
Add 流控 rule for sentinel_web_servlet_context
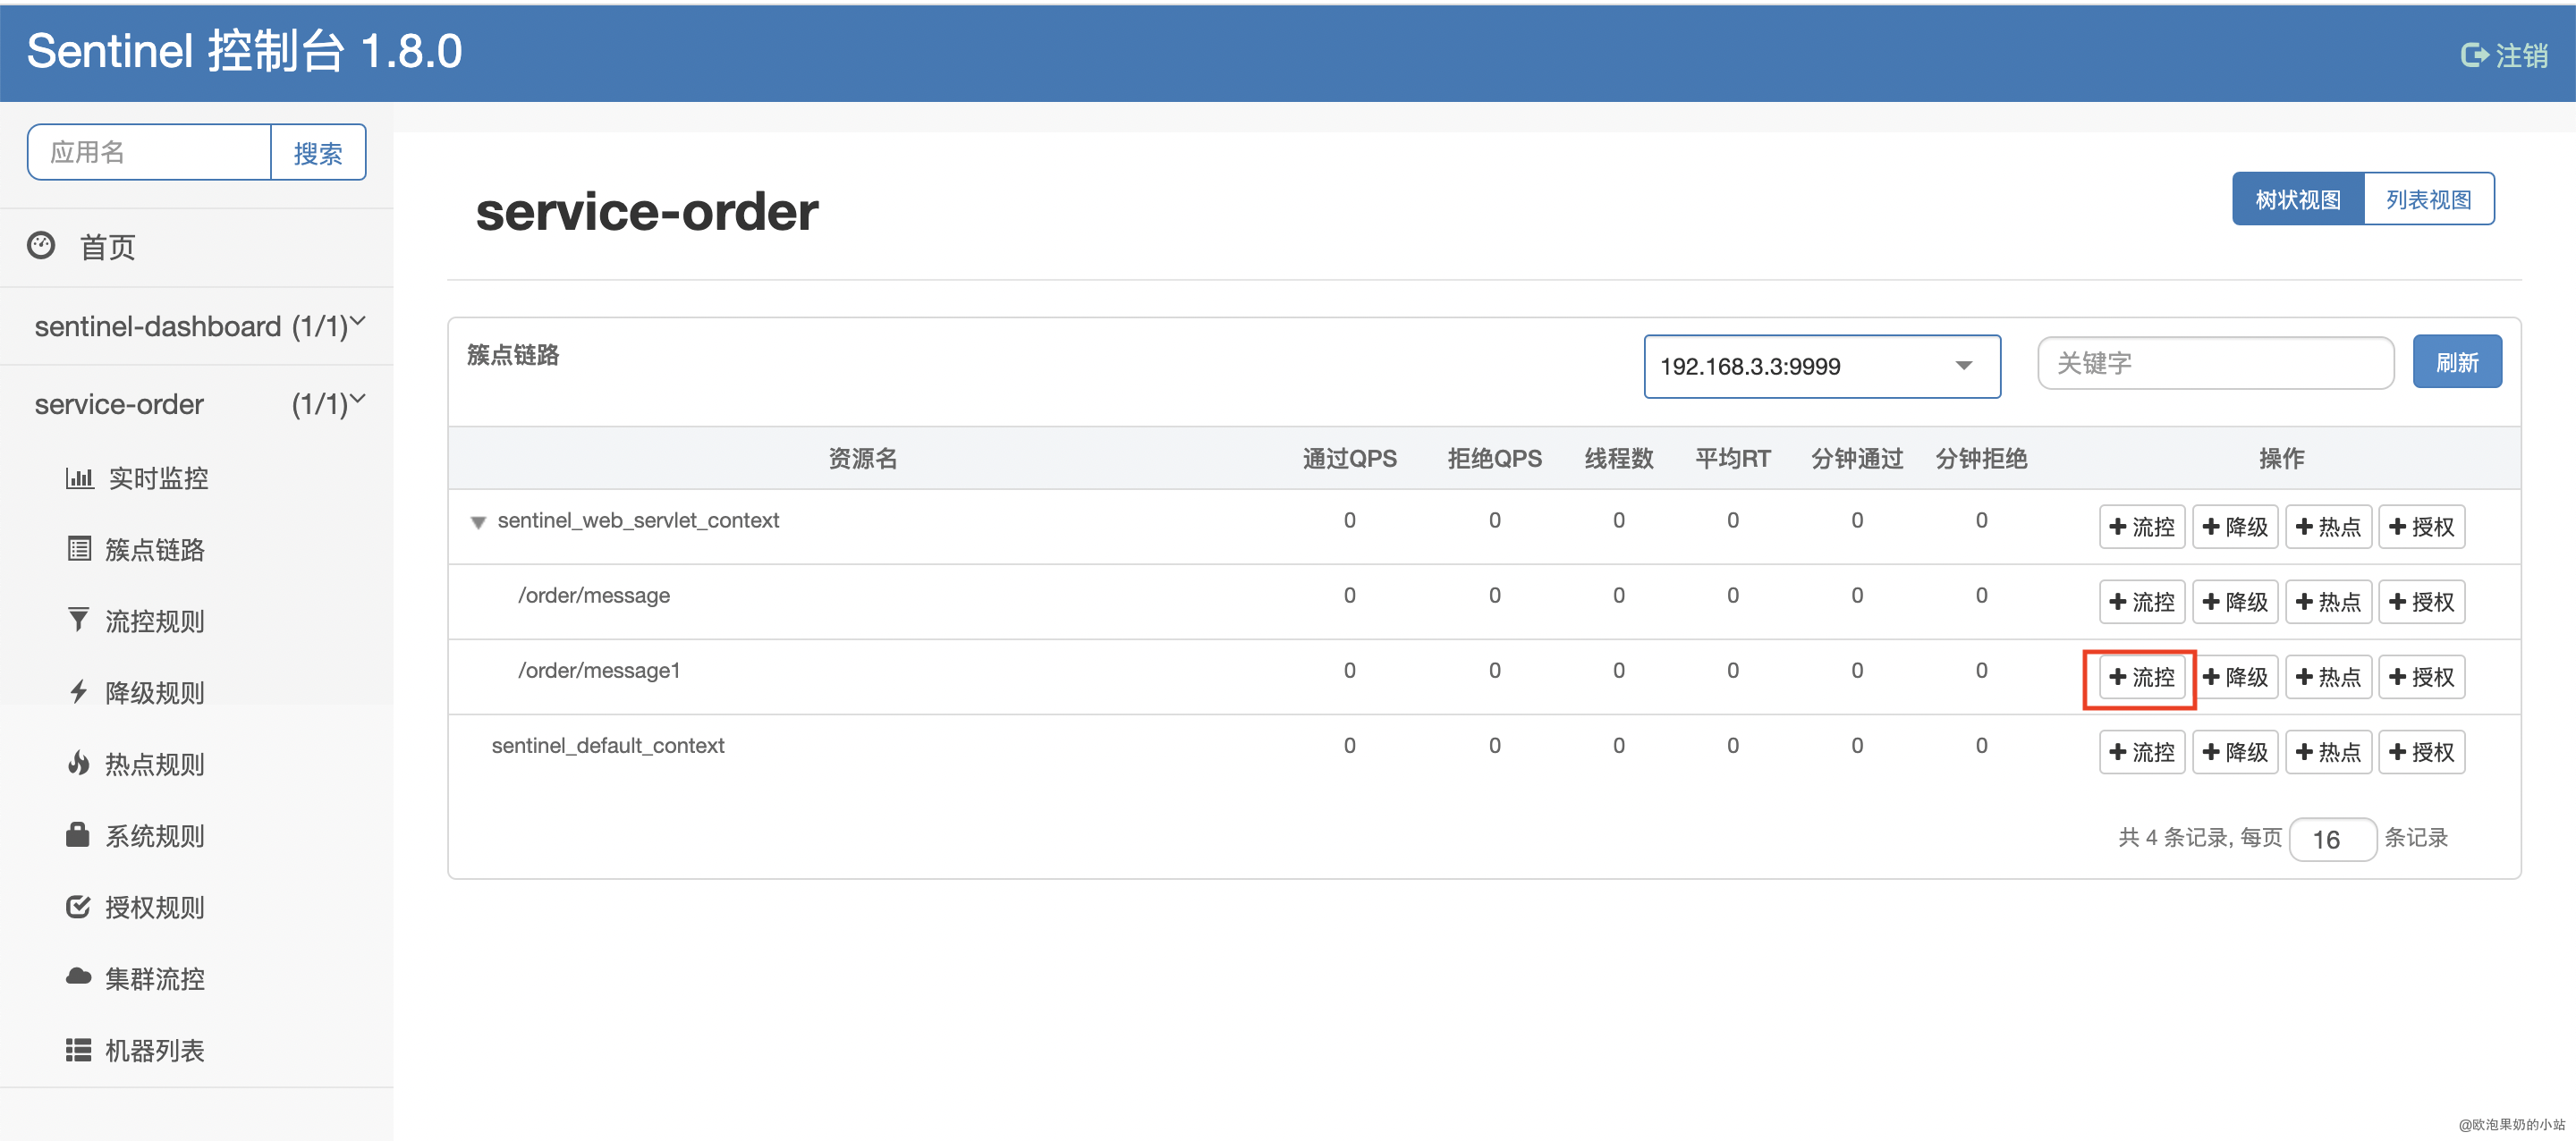point(2142,527)
